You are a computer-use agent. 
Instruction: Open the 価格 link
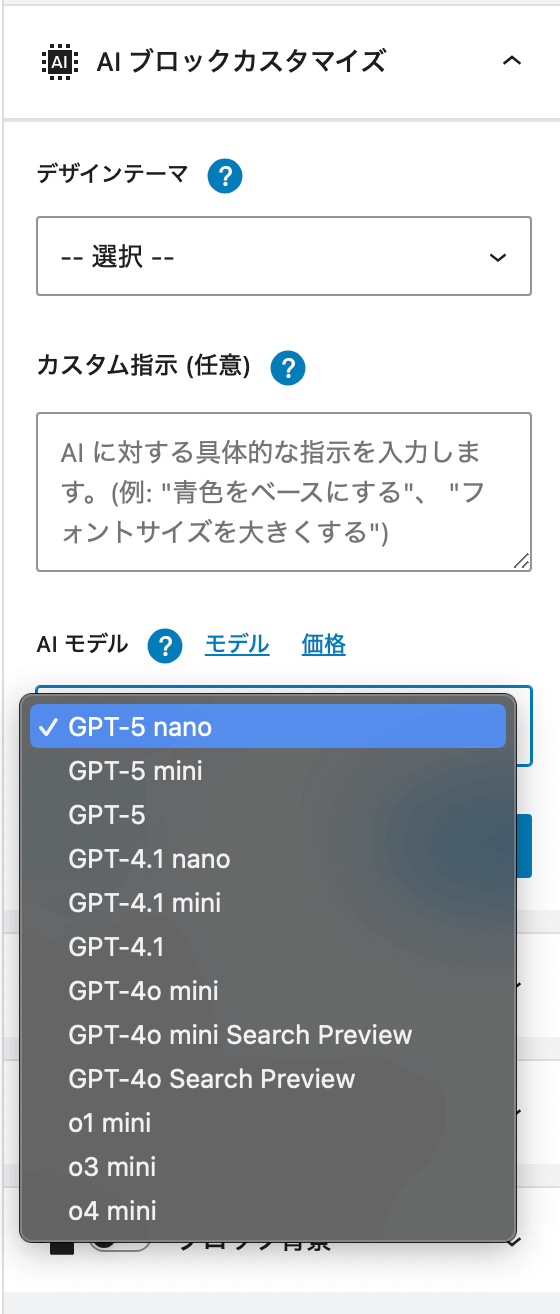324,645
